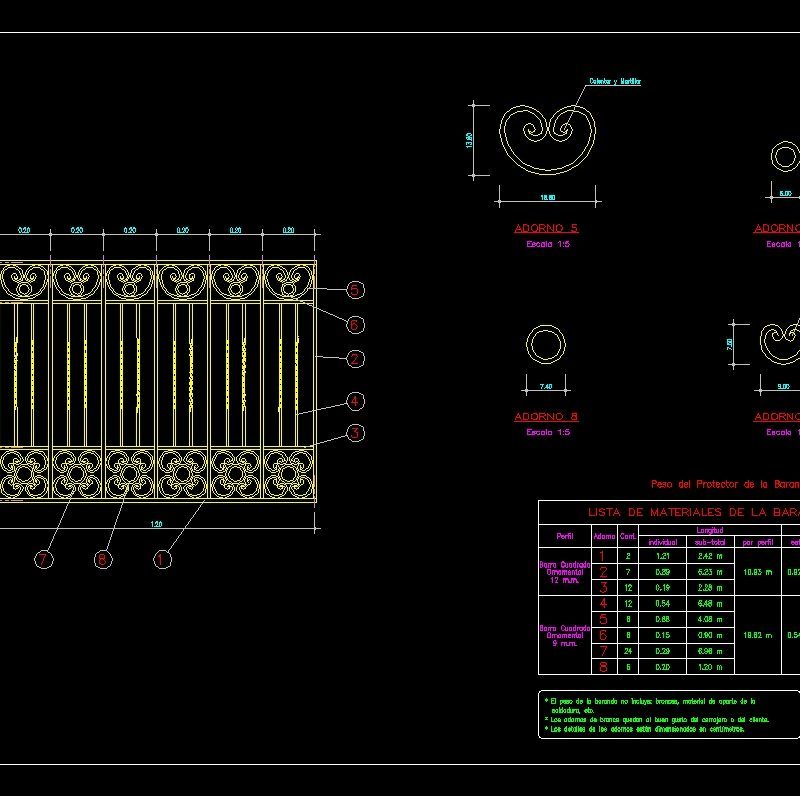Click callout balloon number 5 on railing
800x796 pixels.
pos(353,289)
